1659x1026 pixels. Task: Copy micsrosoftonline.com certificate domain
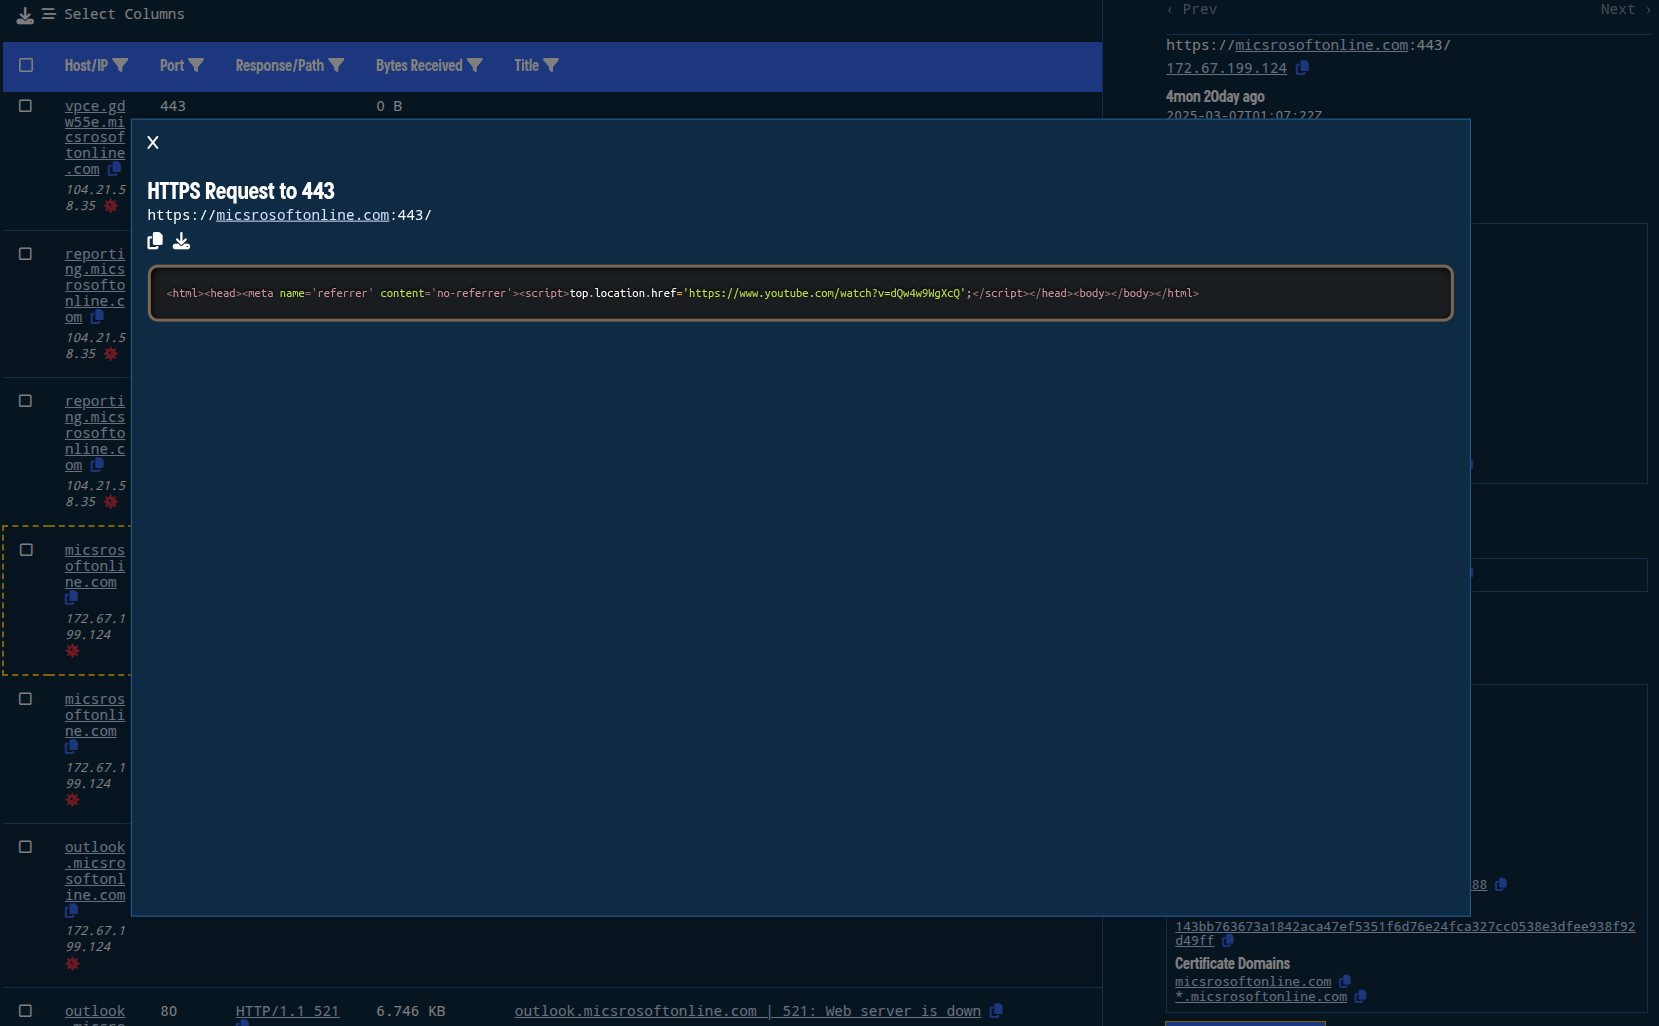coord(1345,982)
